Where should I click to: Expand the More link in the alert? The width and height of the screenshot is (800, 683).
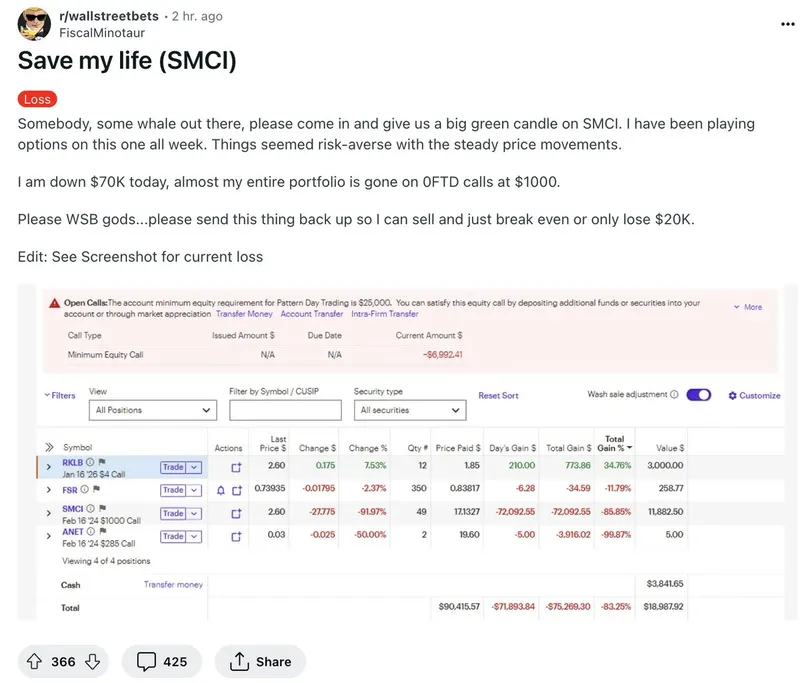[x=748, y=307]
